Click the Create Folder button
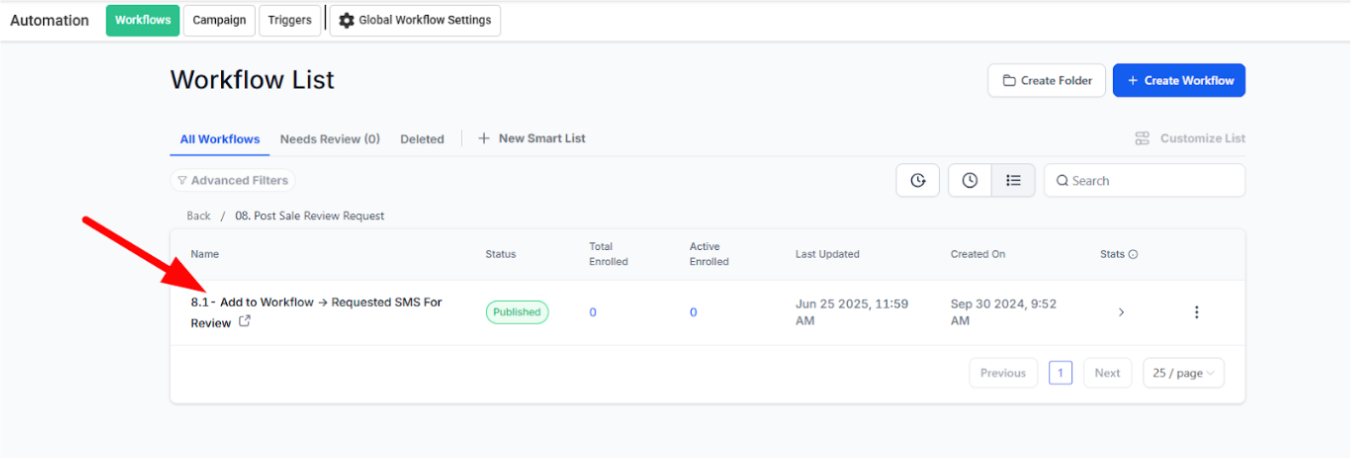 coord(1047,80)
